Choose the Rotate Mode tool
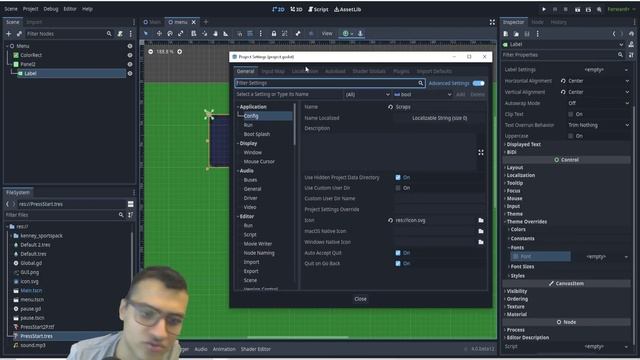640x360 pixels. coord(170,33)
